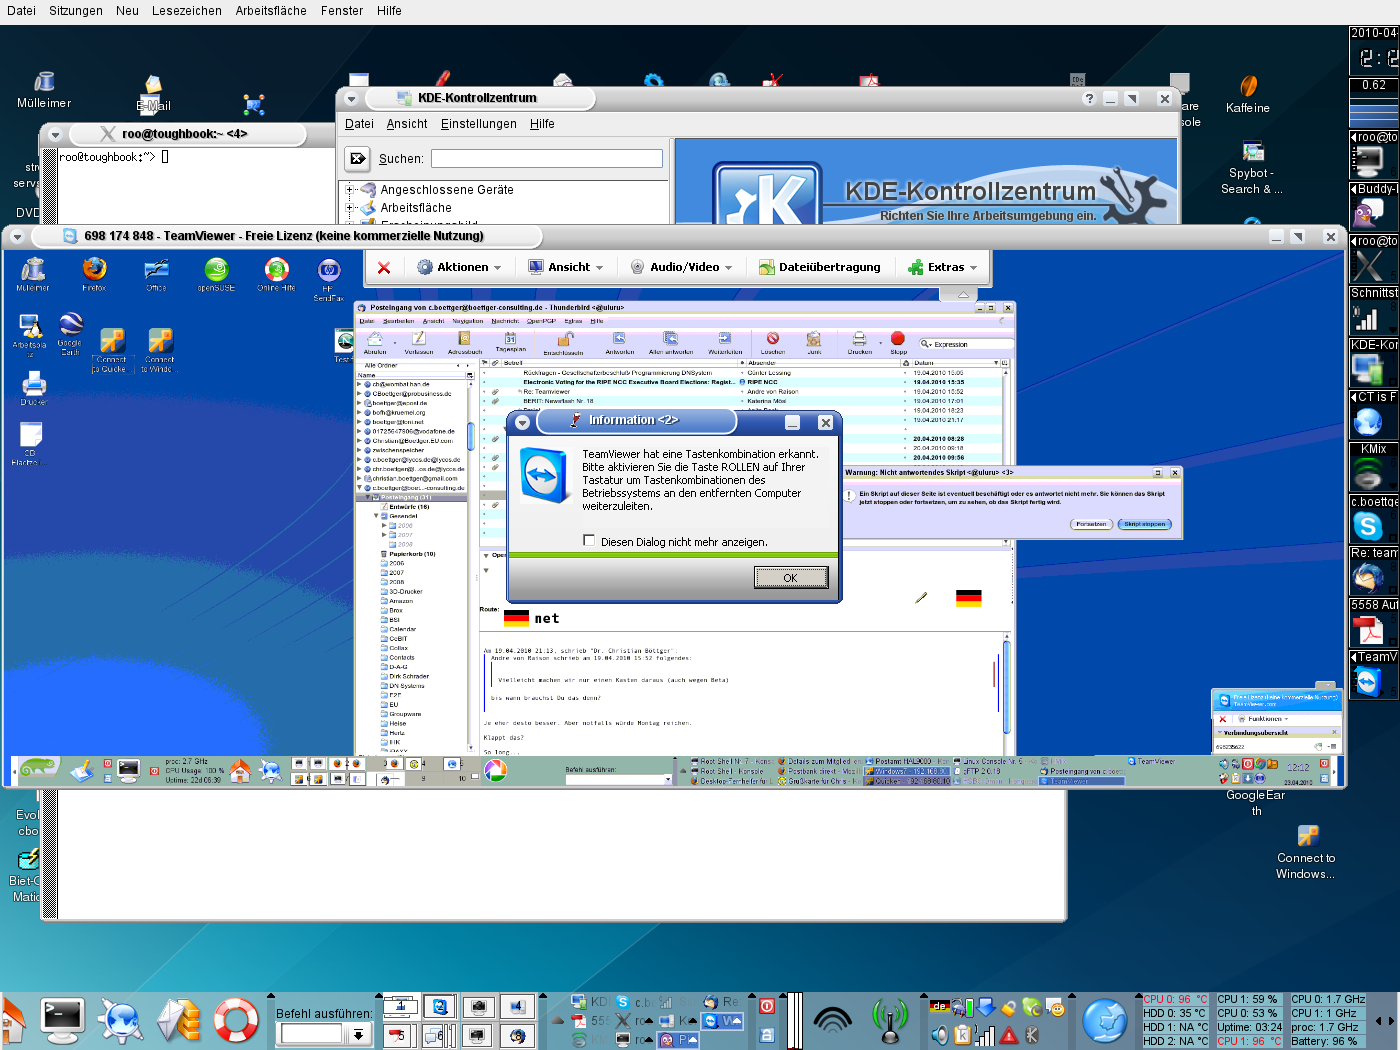1400x1050 pixels.
Task: Focus the Suchen field in KDE-Kontrollzentrum
Action: tap(547, 158)
